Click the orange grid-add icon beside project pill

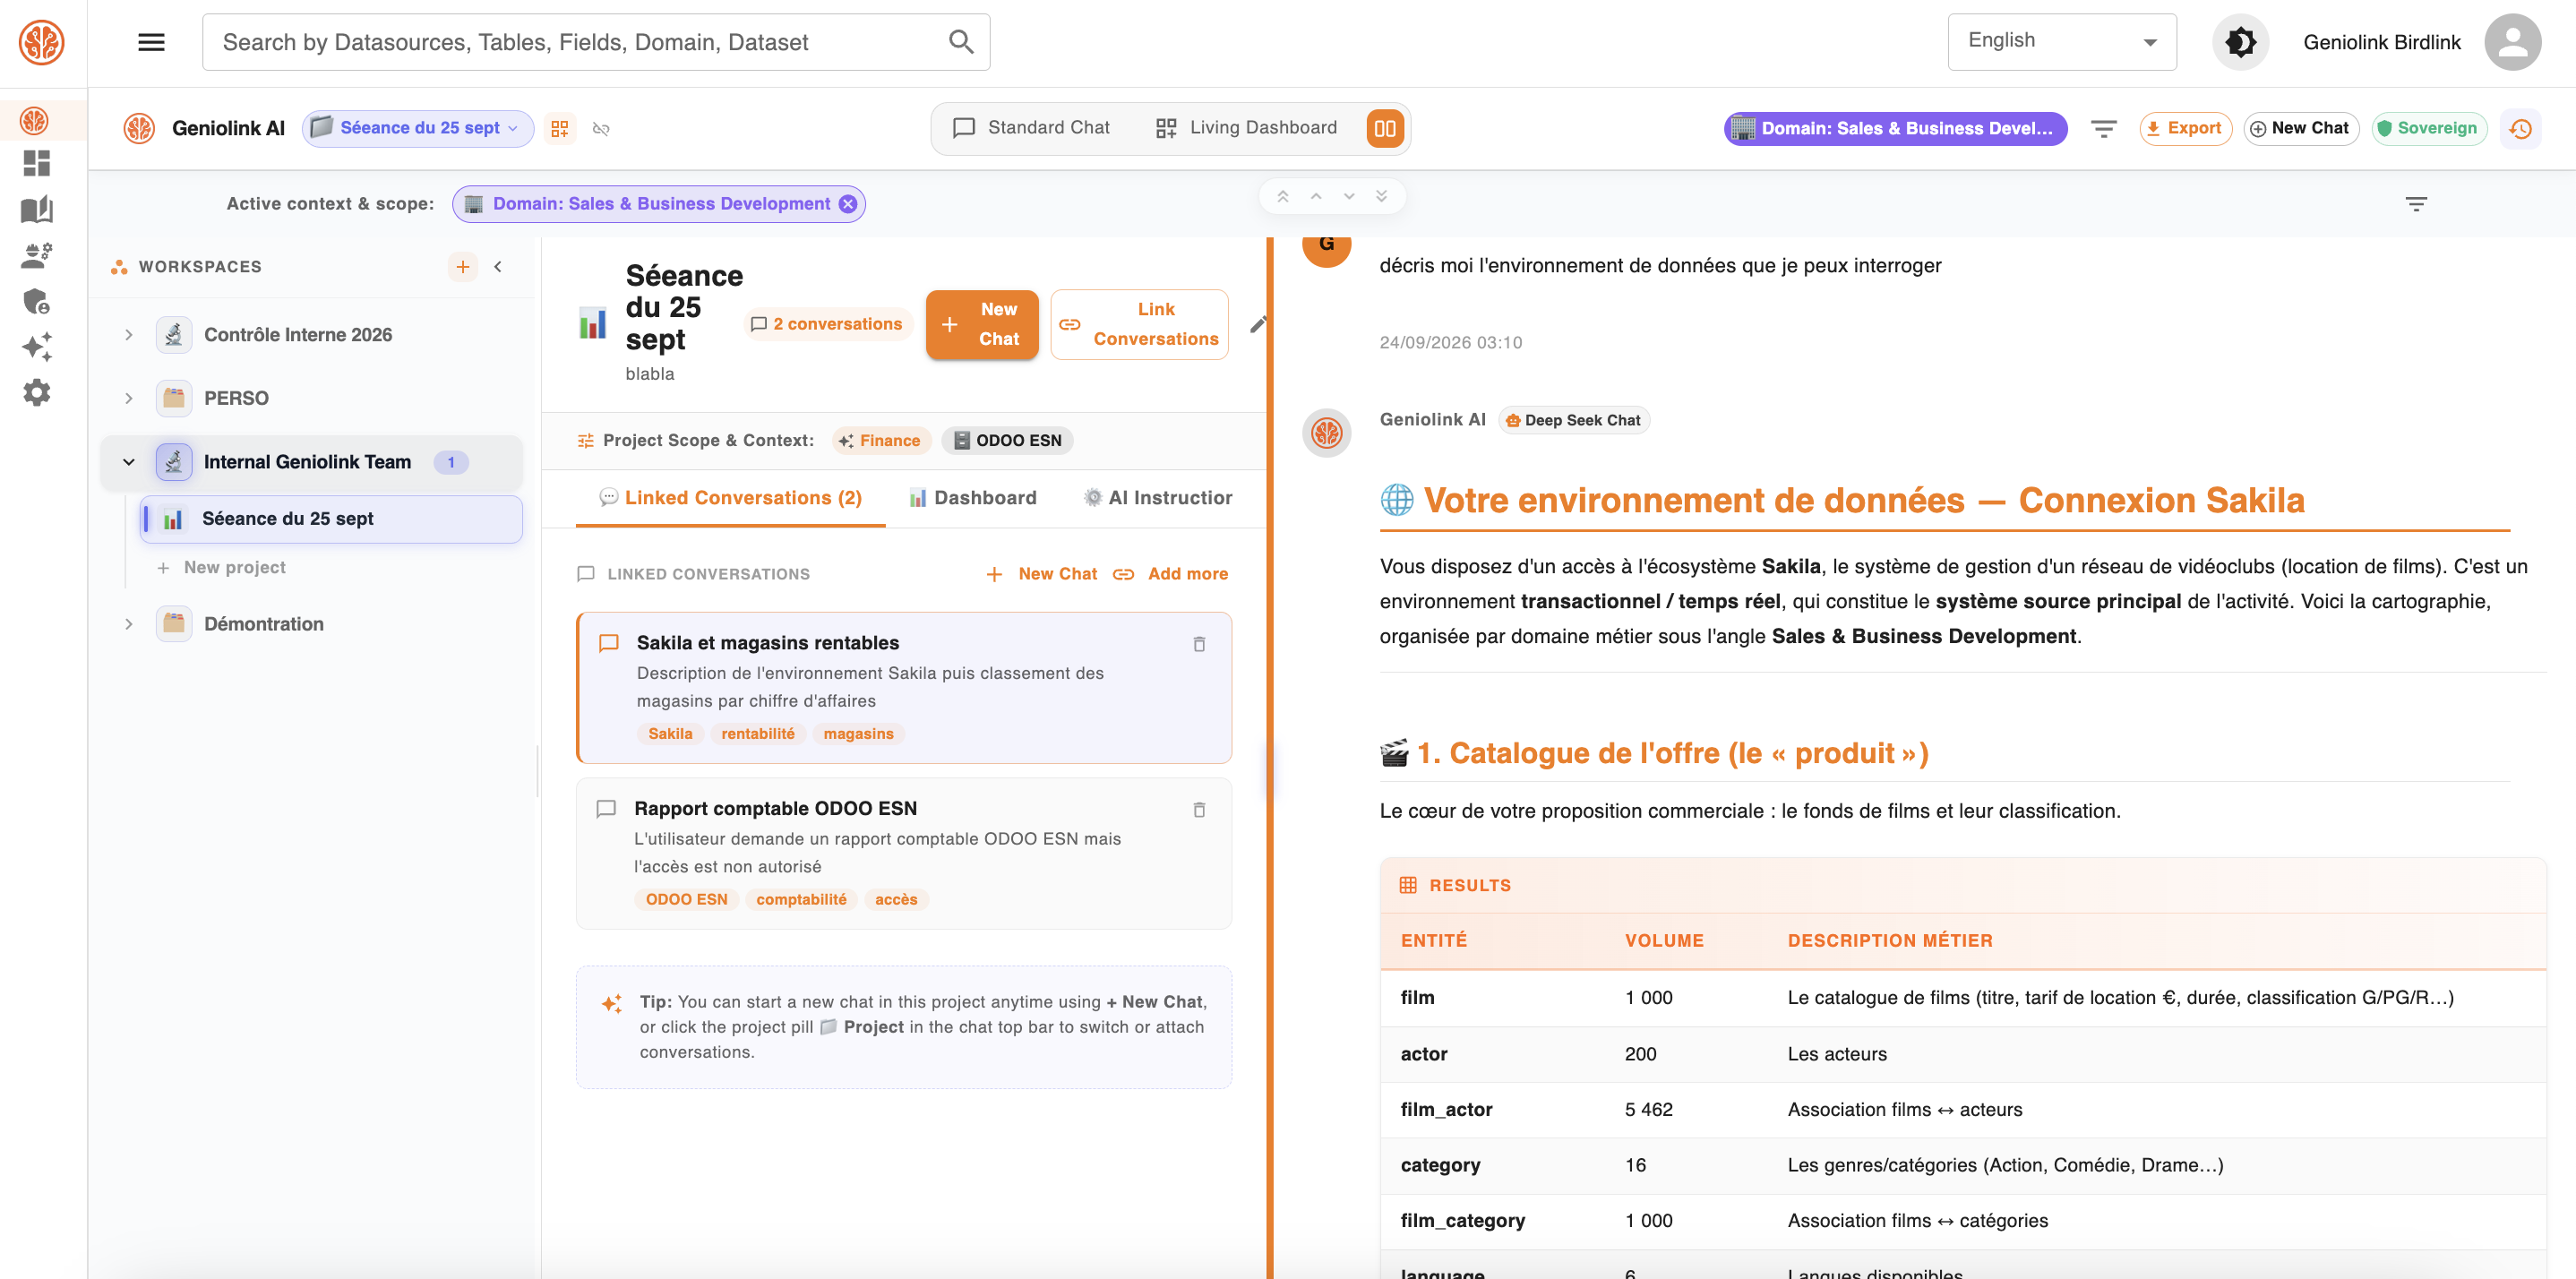(559, 128)
